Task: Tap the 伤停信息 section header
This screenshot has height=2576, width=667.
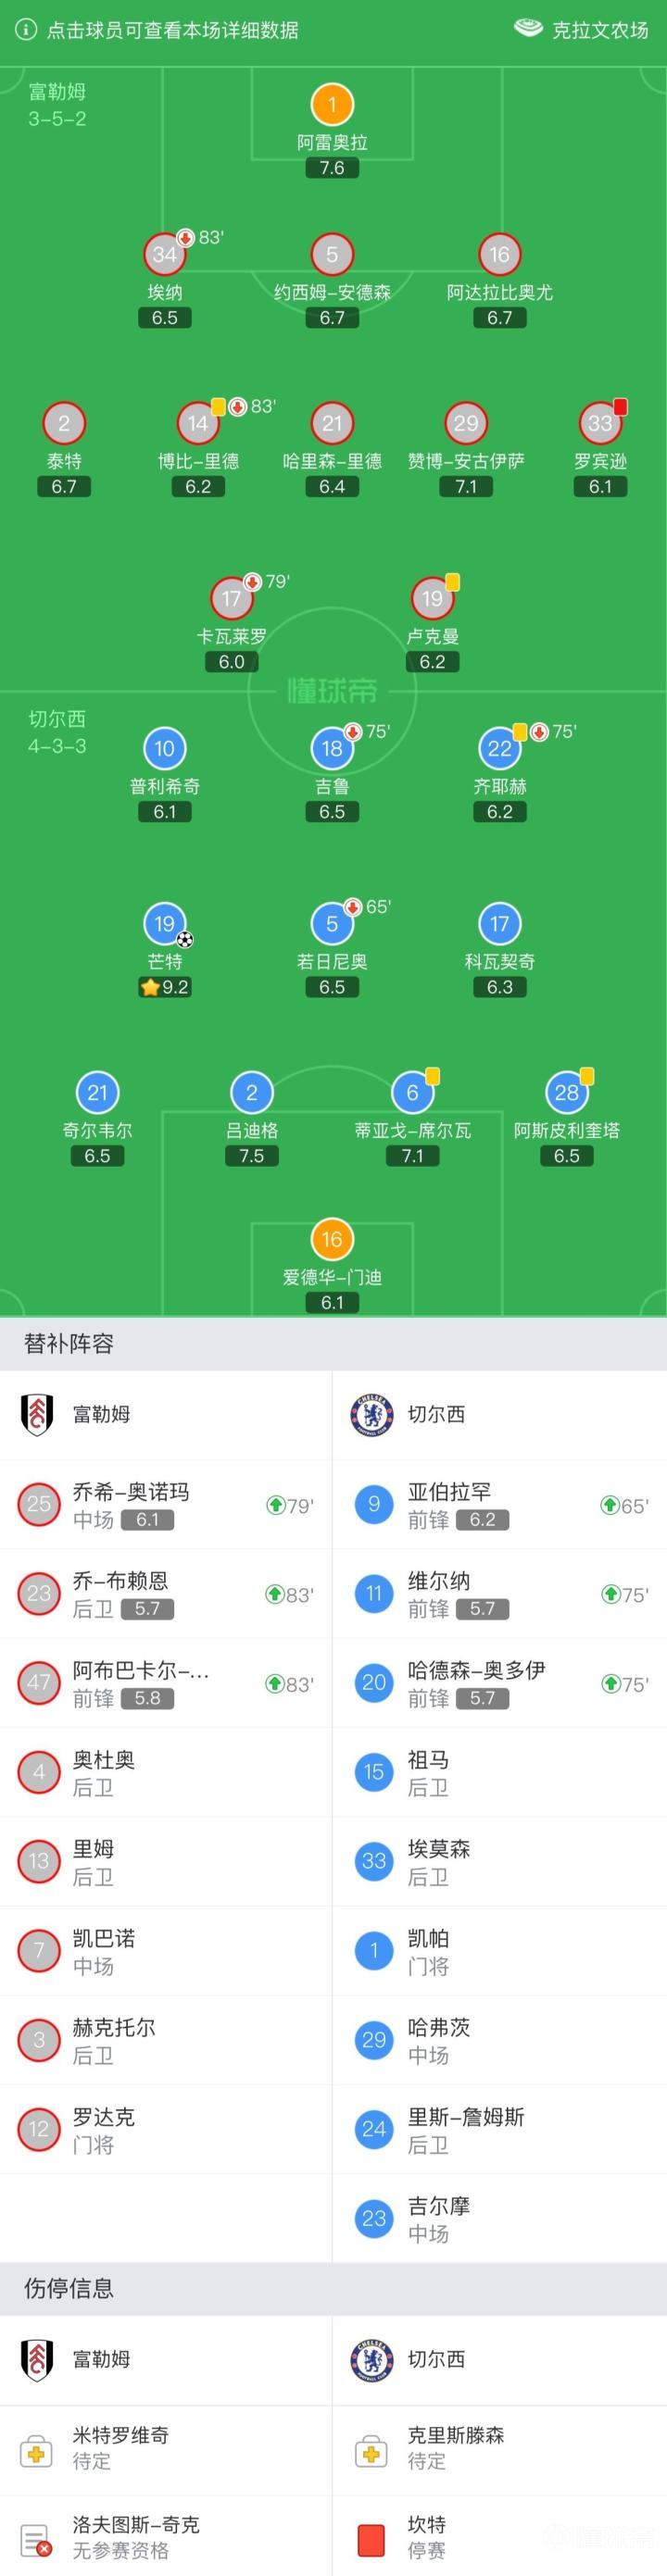Action: point(69,2288)
